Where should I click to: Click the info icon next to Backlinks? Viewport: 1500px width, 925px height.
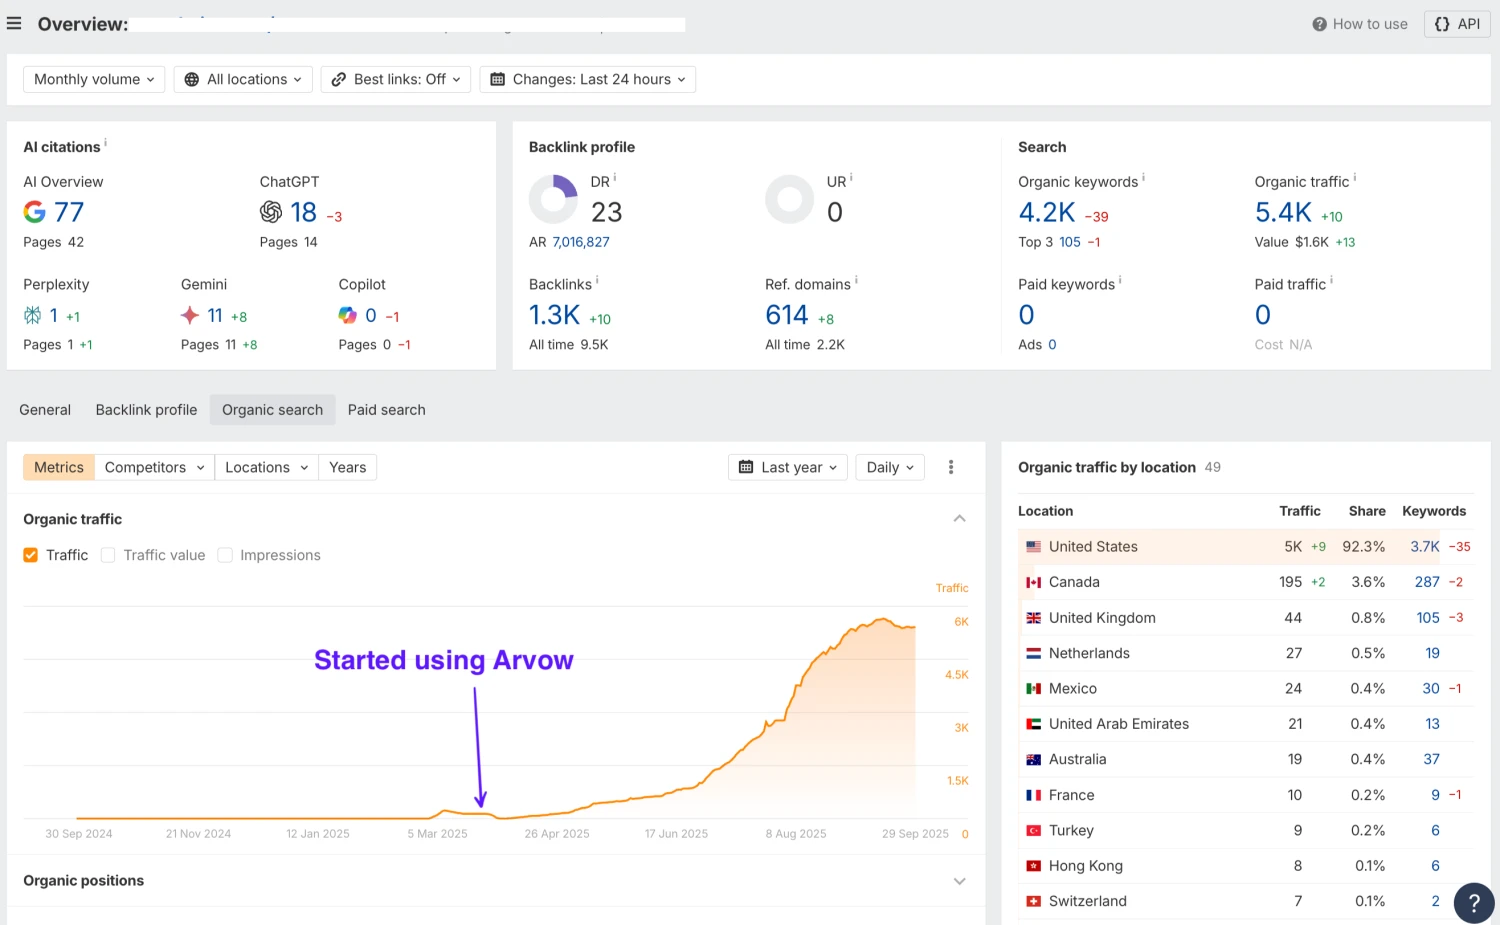598,281
